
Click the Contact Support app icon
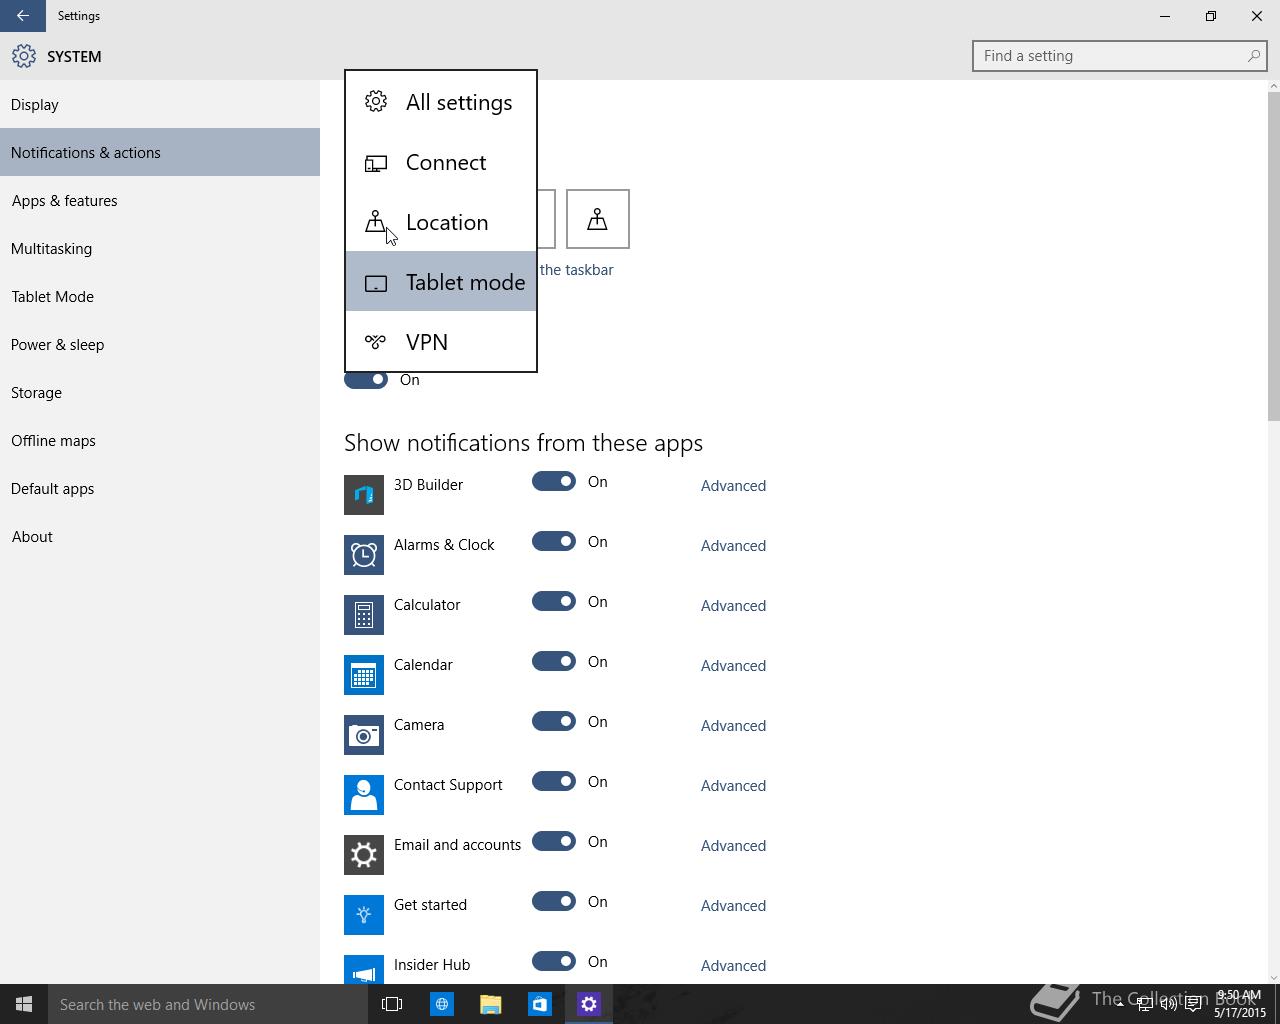pyautogui.click(x=364, y=795)
